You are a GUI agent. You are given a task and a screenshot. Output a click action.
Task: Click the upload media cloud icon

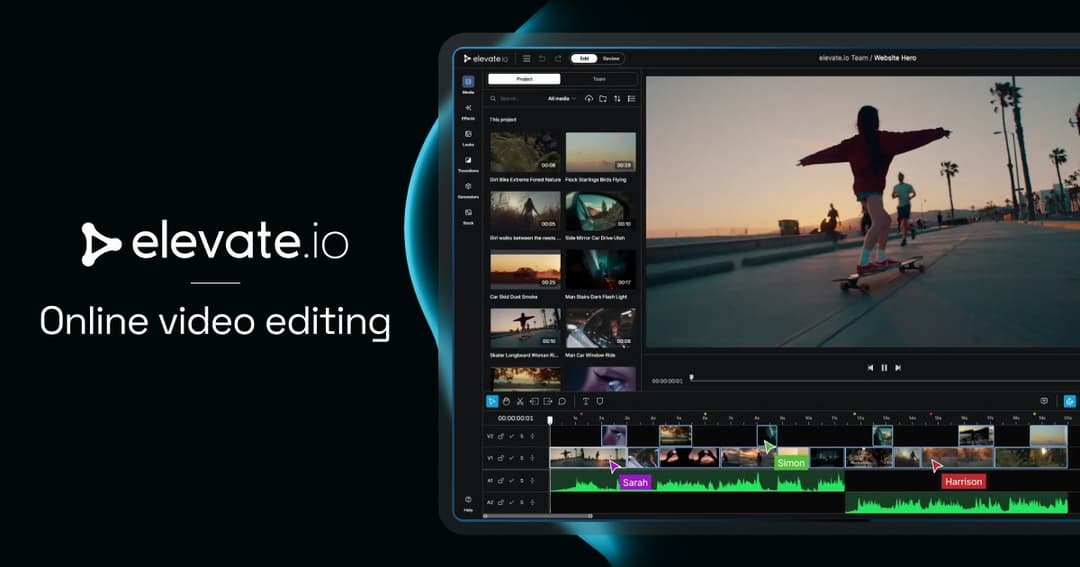[589, 99]
